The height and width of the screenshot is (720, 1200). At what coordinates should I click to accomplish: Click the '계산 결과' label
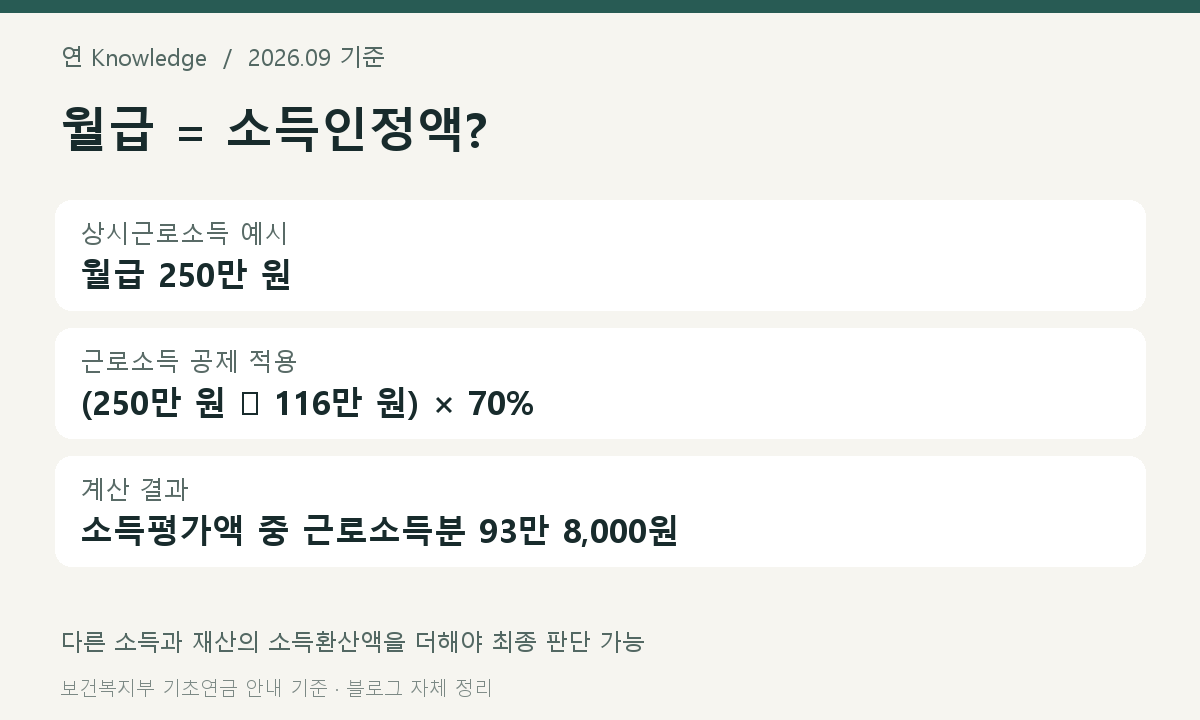tap(134, 489)
